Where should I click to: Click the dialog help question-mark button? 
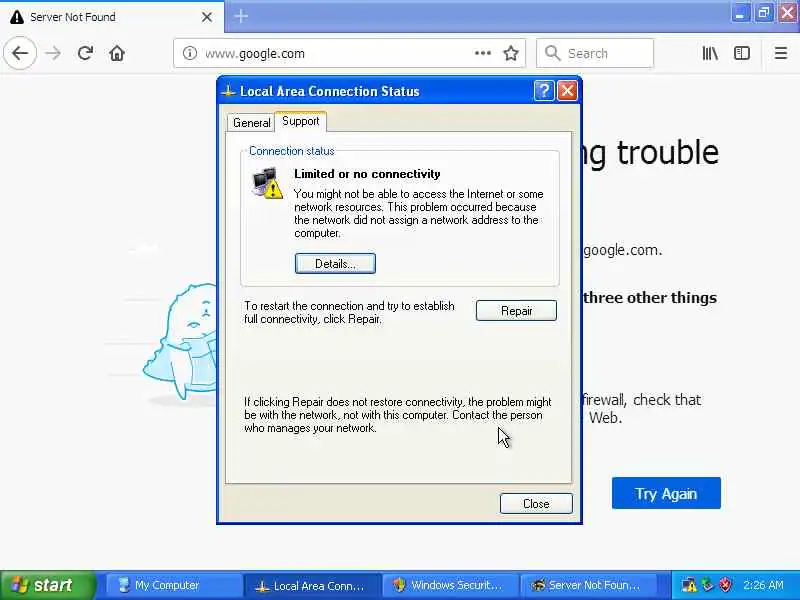click(x=544, y=91)
